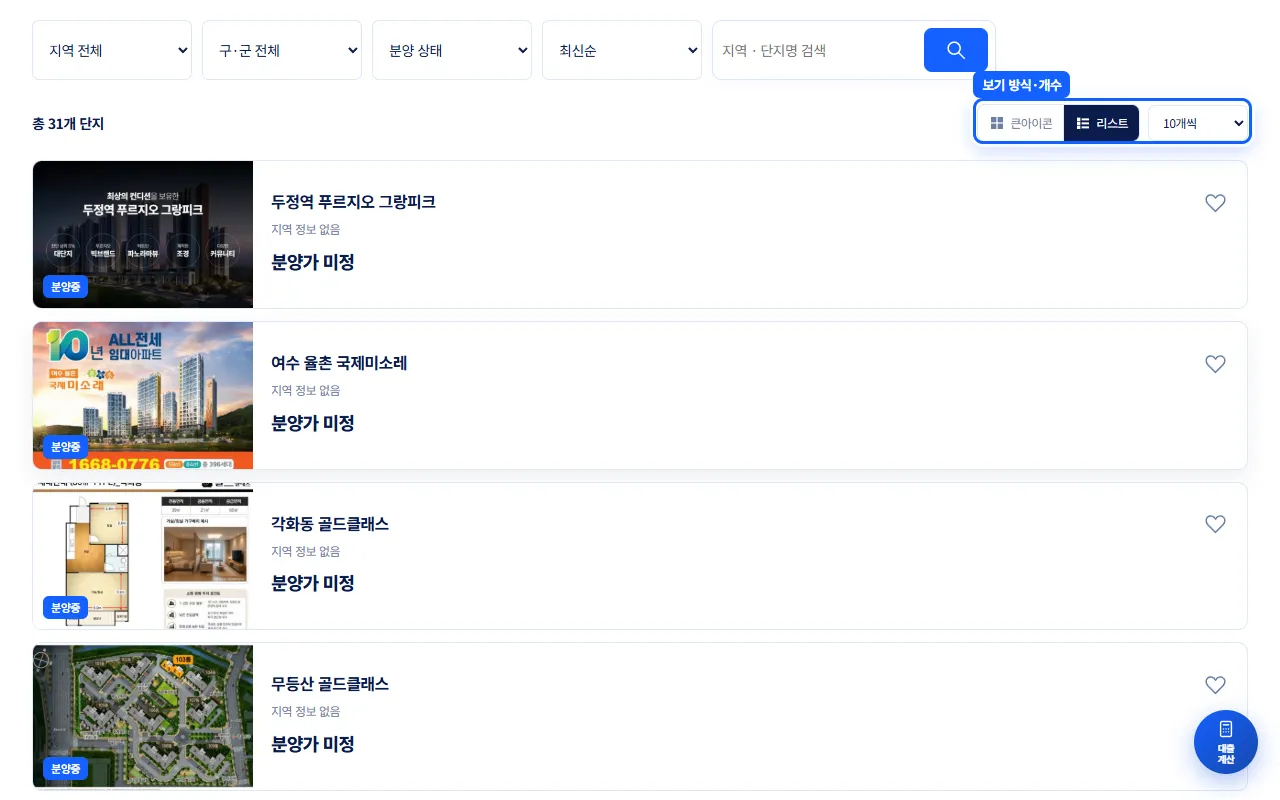Open the 분양 상태 status dropdown
This screenshot has height=800, width=1280.
[452, 50]
